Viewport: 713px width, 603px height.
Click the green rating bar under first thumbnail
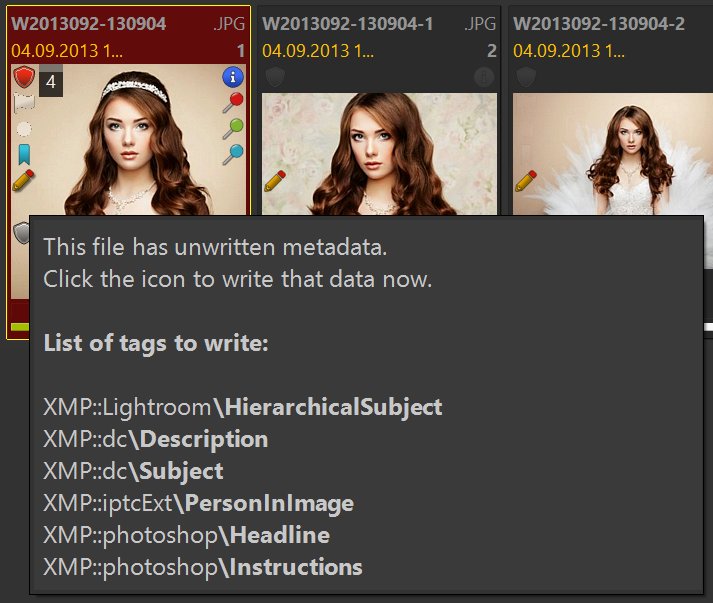[20, 327]
